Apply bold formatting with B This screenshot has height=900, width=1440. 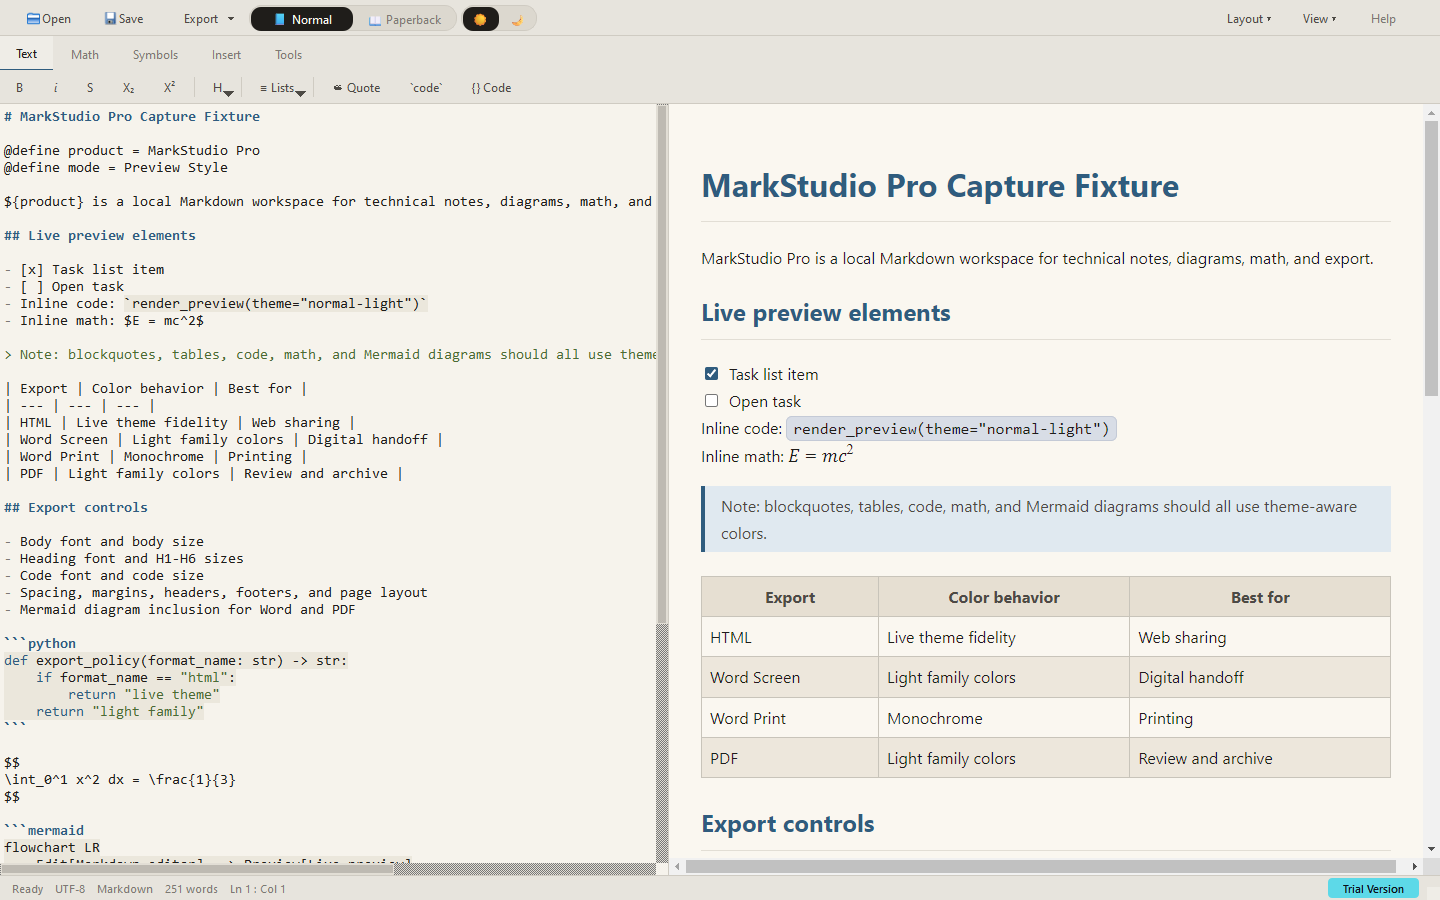19,88
